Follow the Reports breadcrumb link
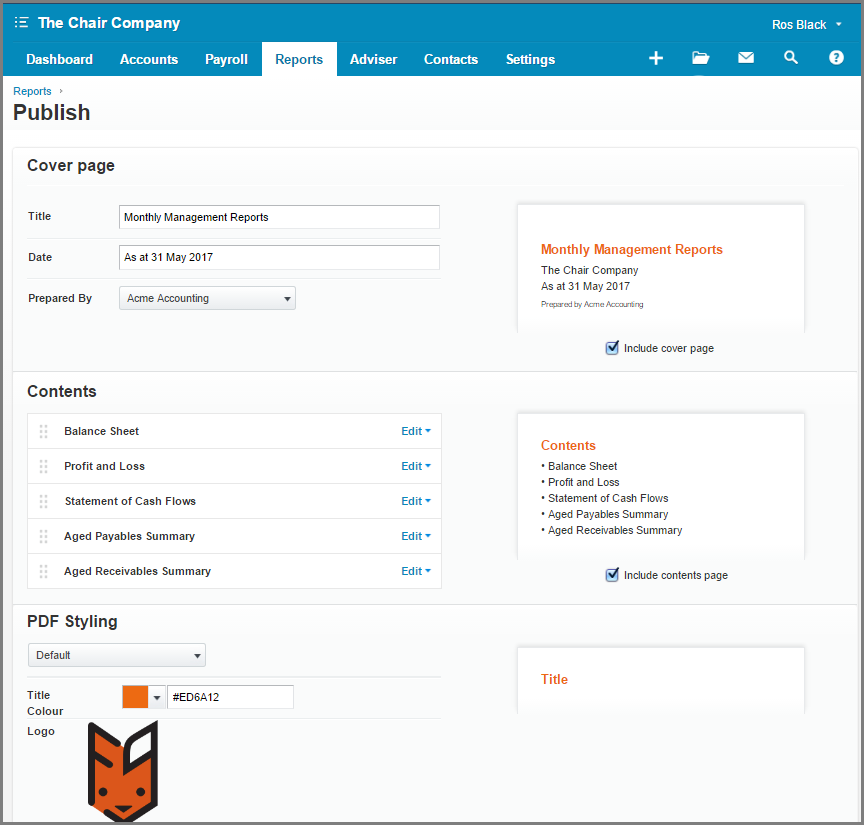Viewport: 864px width, 825px height. click(x=32, y=91)
